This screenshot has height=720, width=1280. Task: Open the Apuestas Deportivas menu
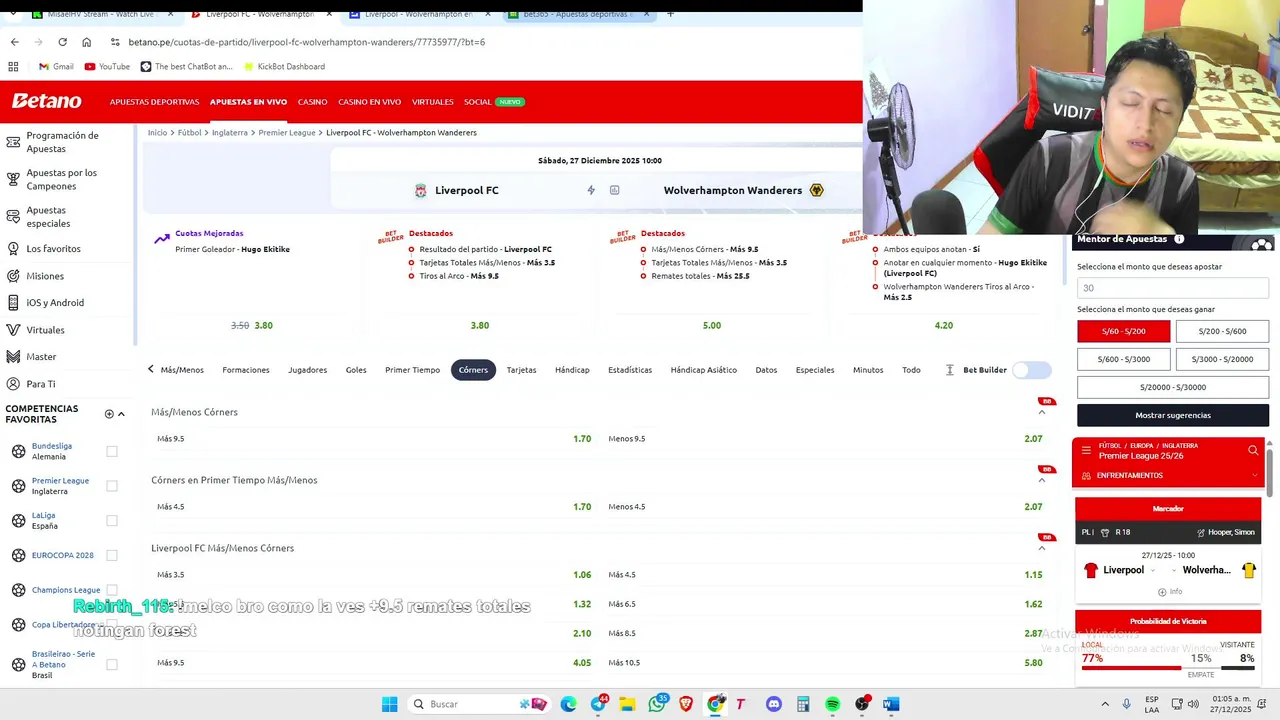point(154,102)
